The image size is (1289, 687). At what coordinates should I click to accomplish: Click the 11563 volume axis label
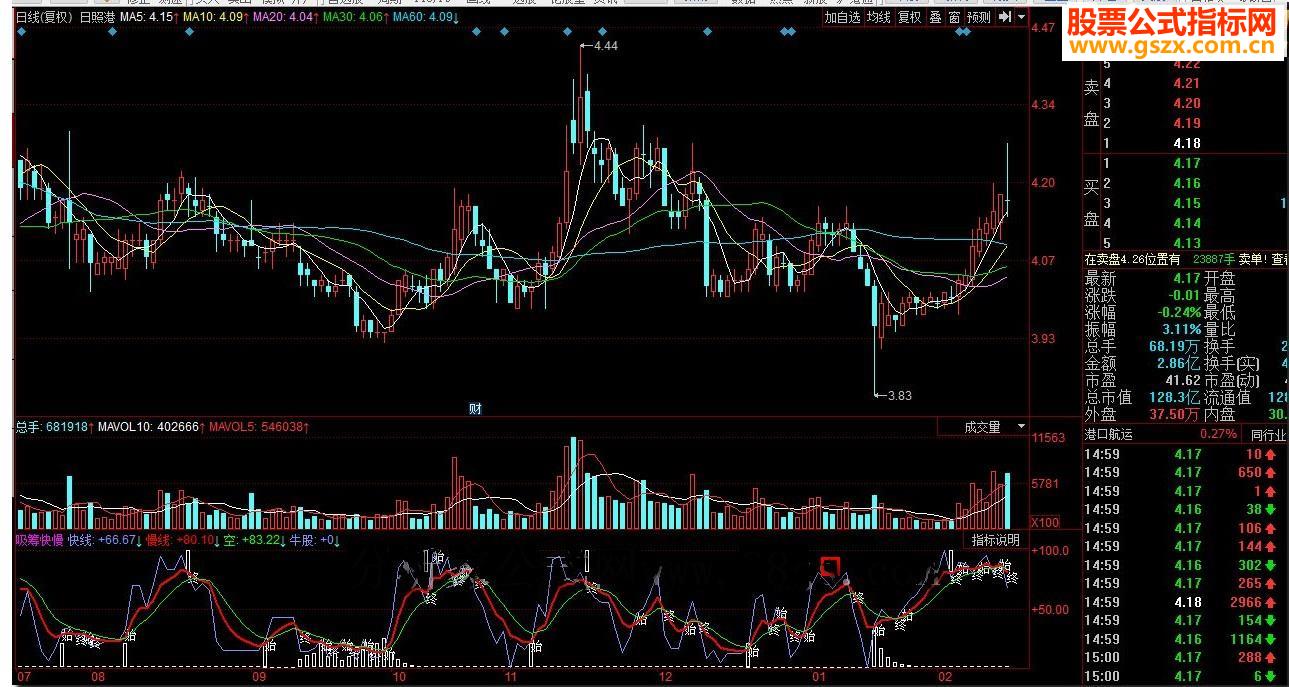coord(1047,438)
